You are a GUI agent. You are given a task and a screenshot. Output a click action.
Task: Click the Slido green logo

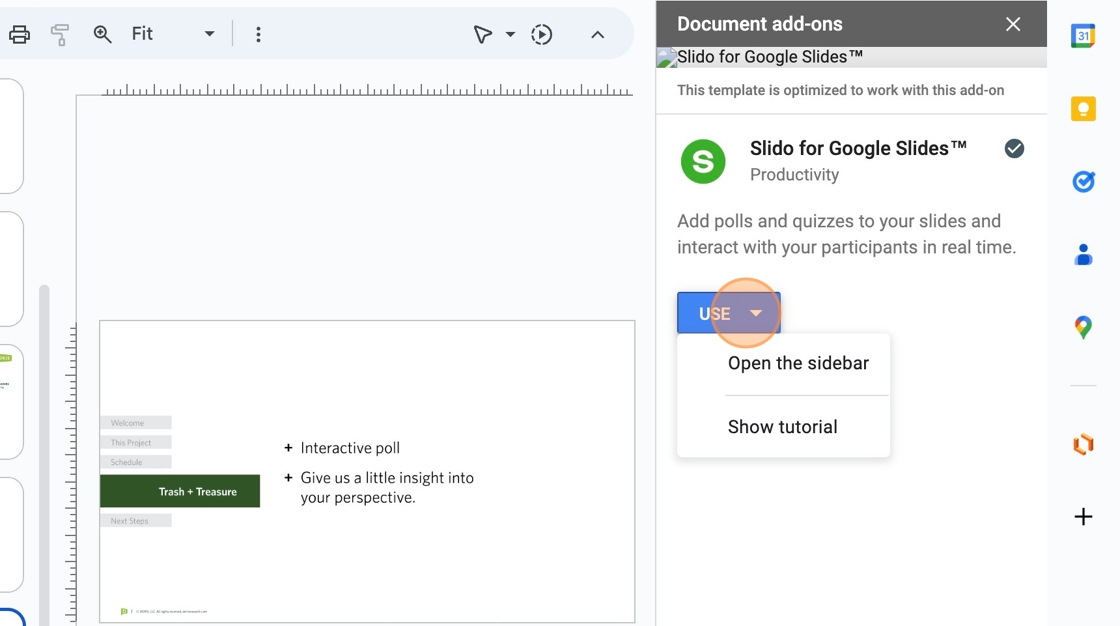point(703,161)
